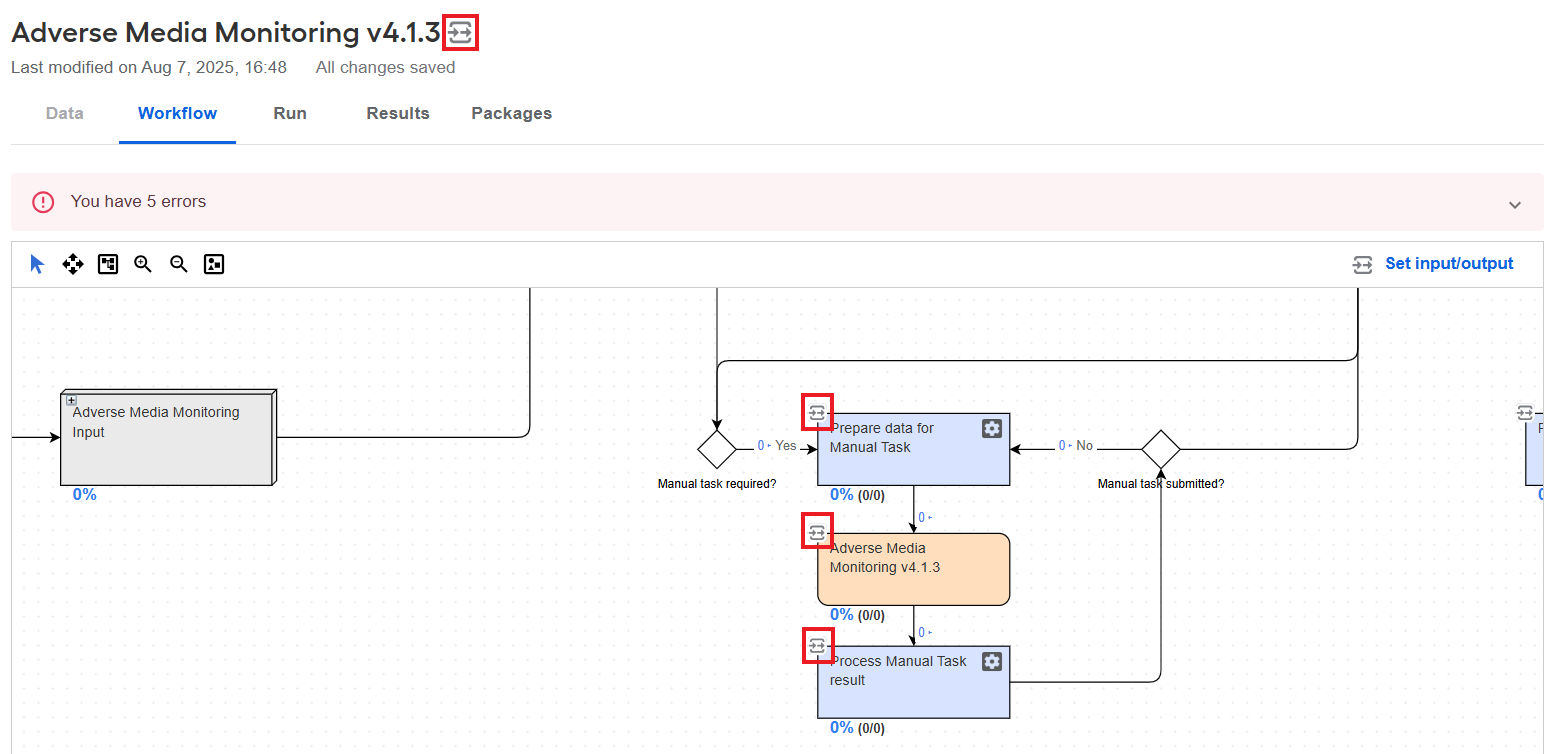
Task: Open the Packages tab
Action: pyautogui.click(x=512, y=113)
